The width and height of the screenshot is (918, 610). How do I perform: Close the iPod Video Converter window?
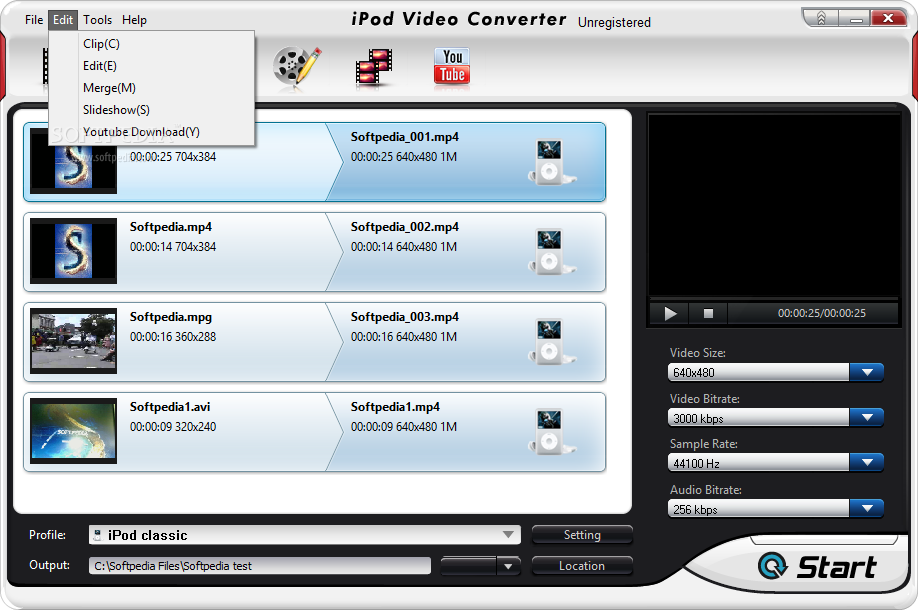pos(889,18)
